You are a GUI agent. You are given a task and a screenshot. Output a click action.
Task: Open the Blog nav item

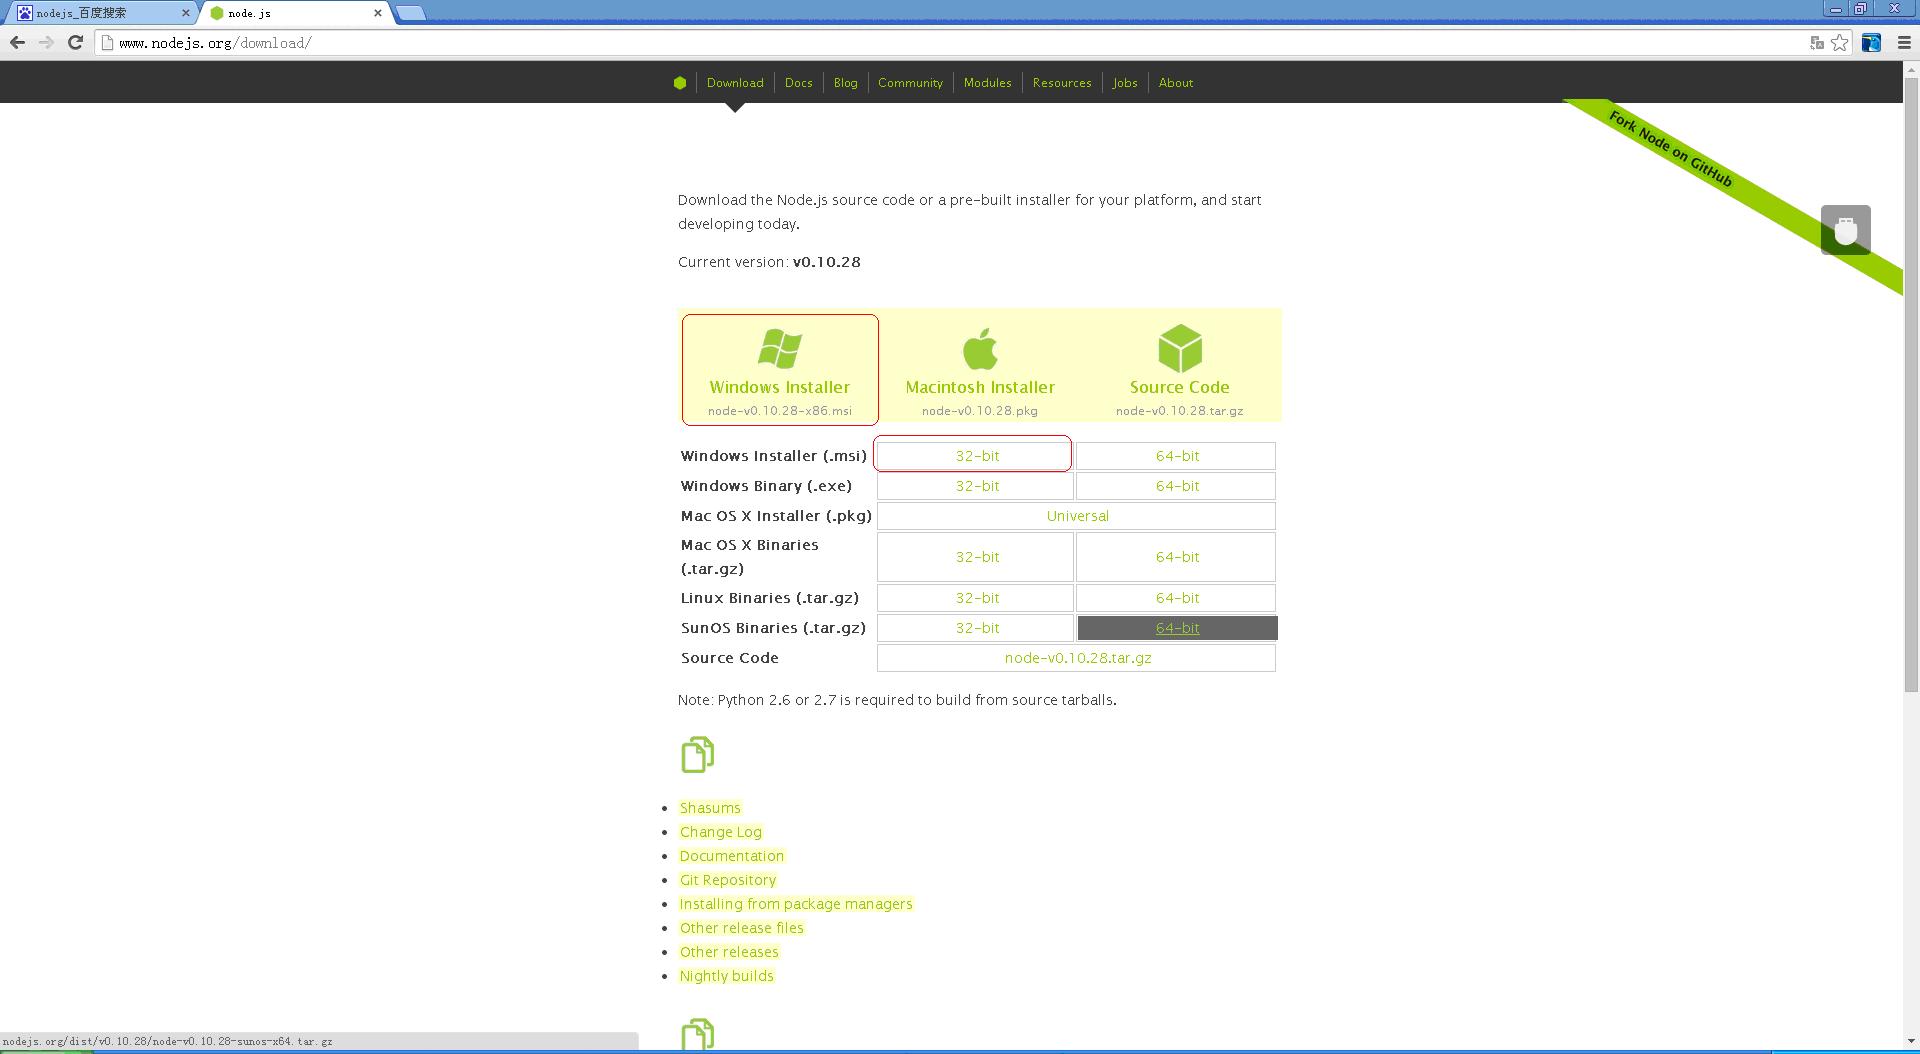coord(846,83)
